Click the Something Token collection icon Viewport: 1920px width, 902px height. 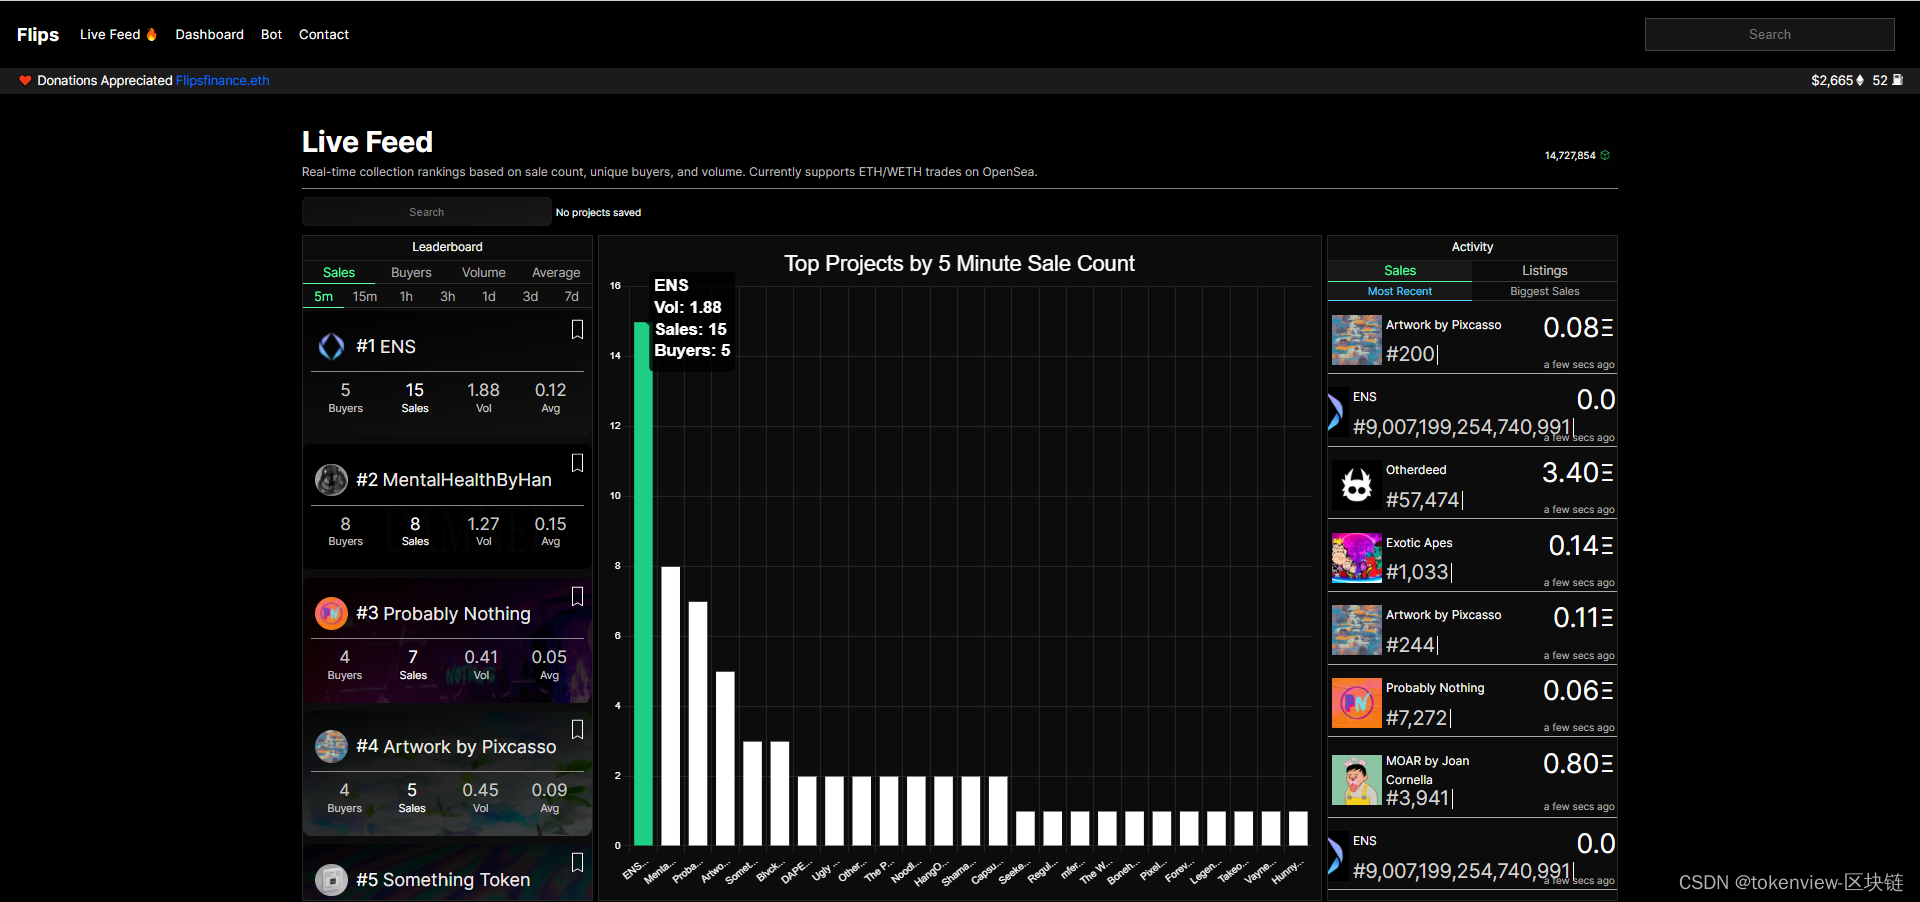[331, 879]
